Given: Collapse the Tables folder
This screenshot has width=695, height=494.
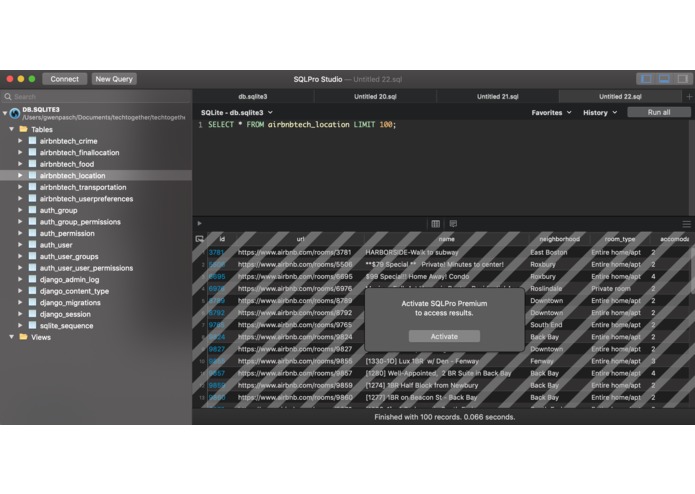Looking at the screenshot, I should click(12, 129).
